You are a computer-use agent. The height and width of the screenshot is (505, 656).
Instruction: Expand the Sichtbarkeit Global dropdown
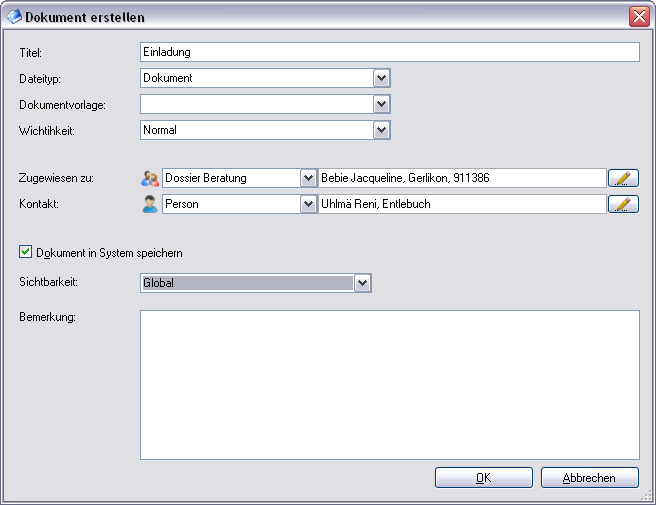(363, 283)
